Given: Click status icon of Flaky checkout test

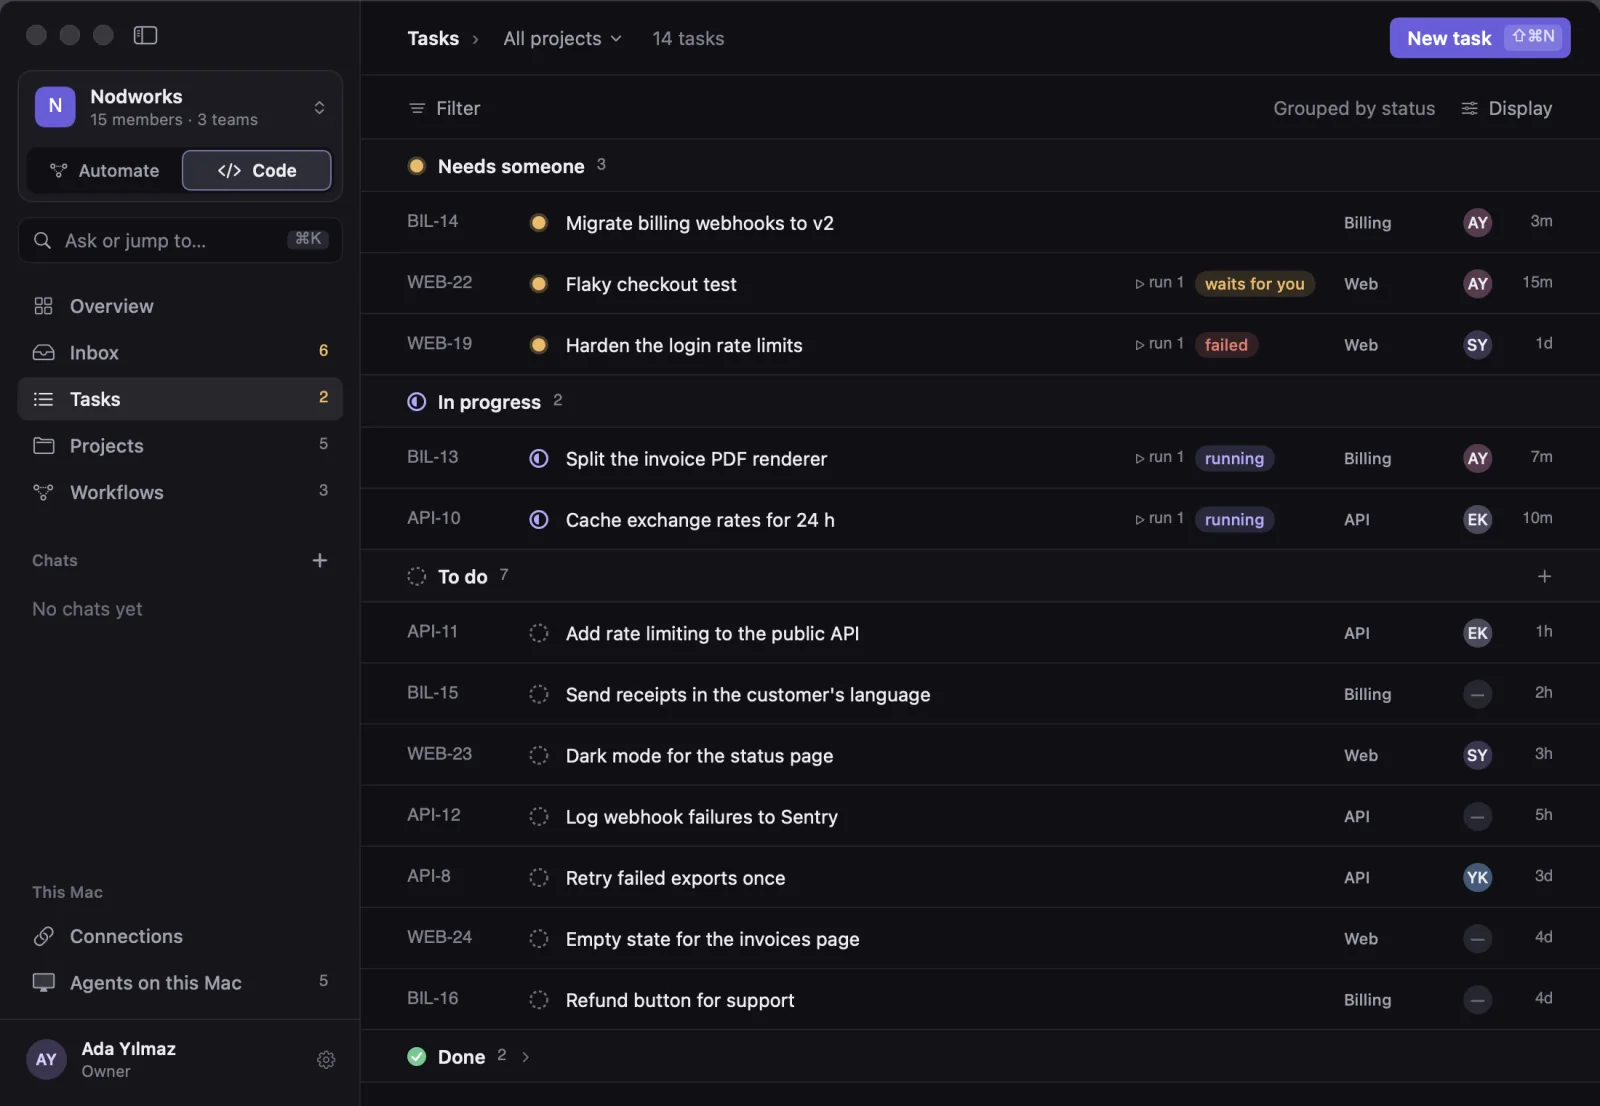Looking at the screenshot, I should click(x=538, y=283).
